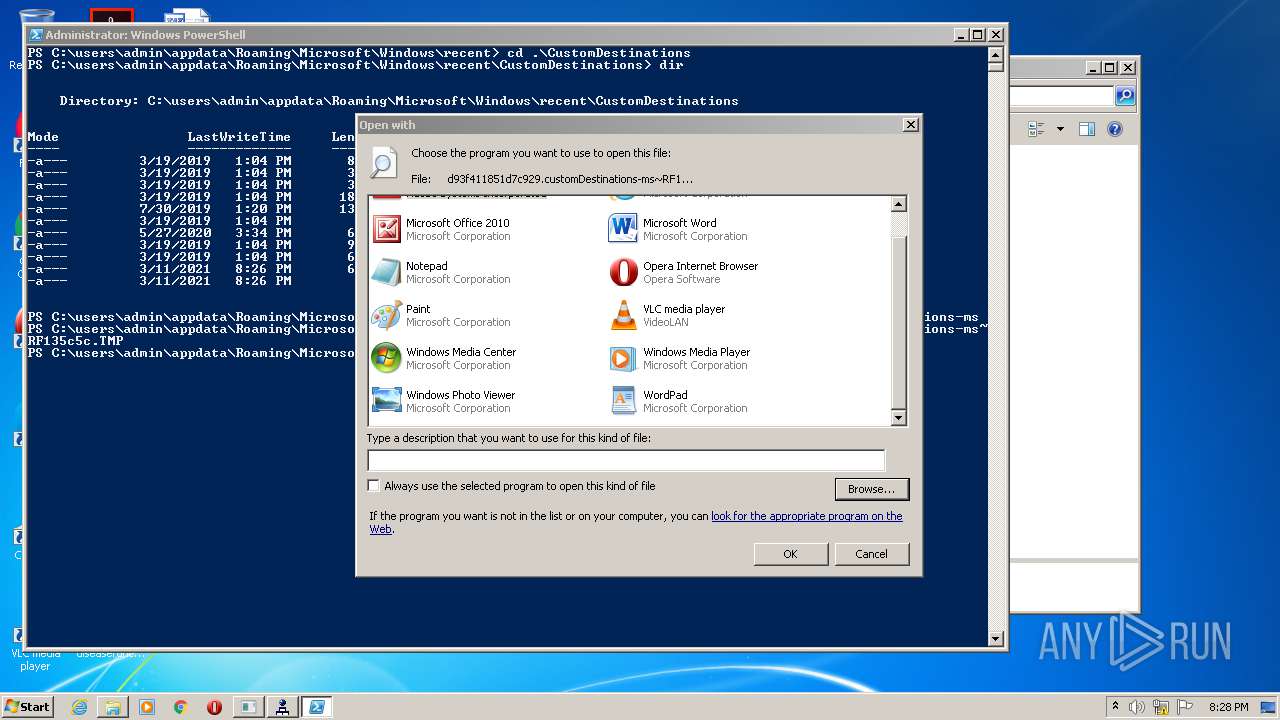Show hidden tray icons arrow
The height and width of the screenshot is (720, 1280).
point(1115,707)
